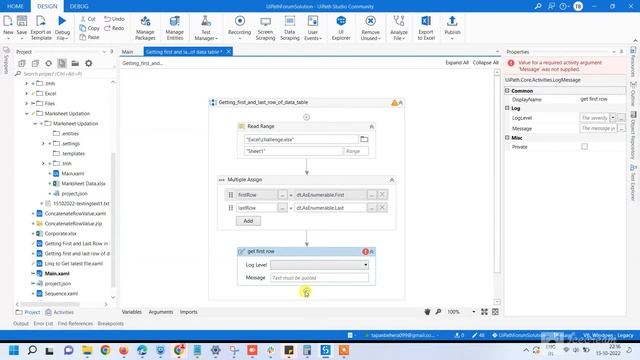Open project settings gear icon
Viewport: 640px width, 360px height.
pos(89,63)
